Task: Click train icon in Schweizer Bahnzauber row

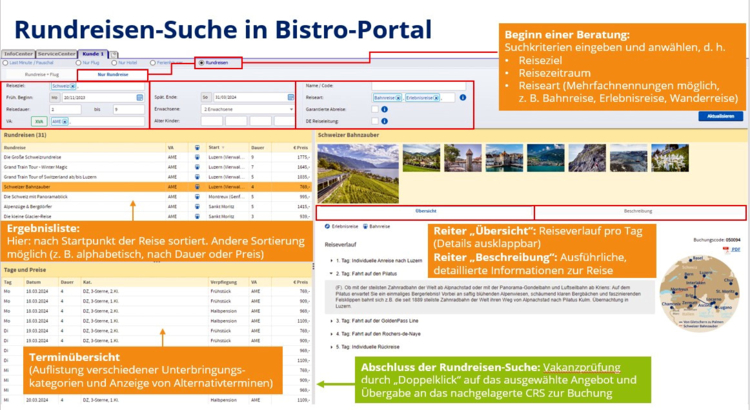Action: pos(197,187)
